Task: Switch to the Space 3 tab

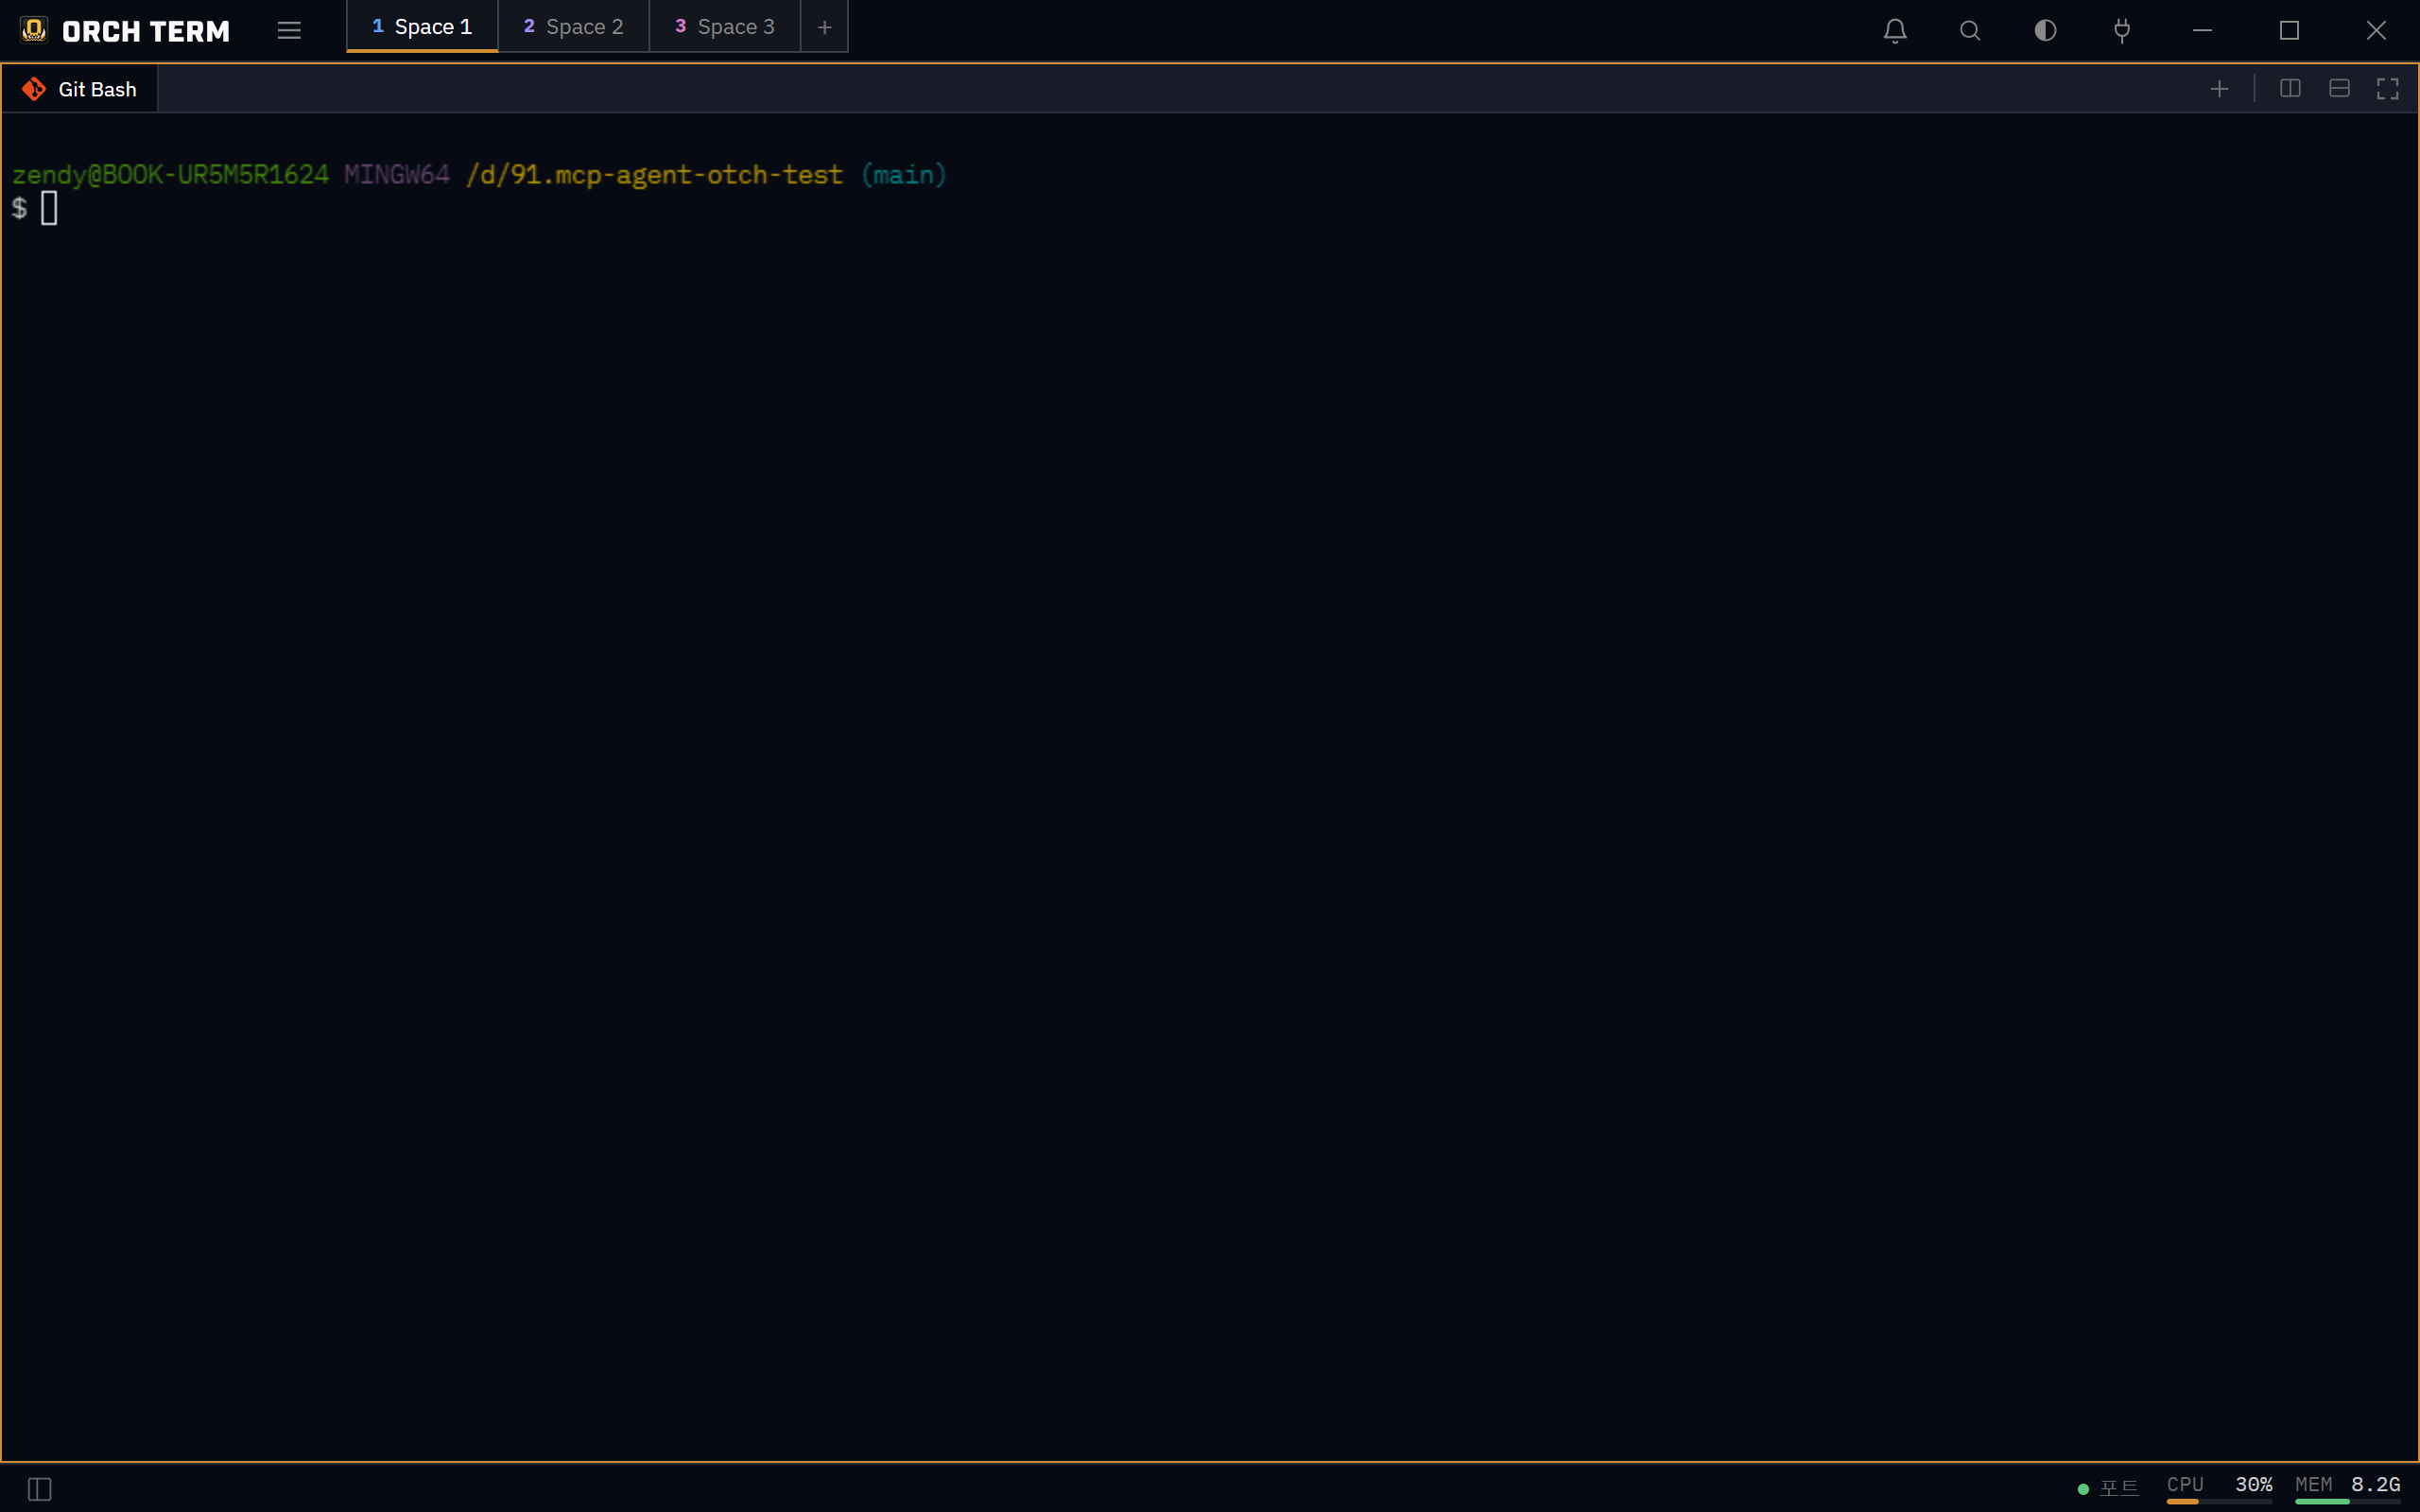Action: pyautogui.click(x=725, y=27)
